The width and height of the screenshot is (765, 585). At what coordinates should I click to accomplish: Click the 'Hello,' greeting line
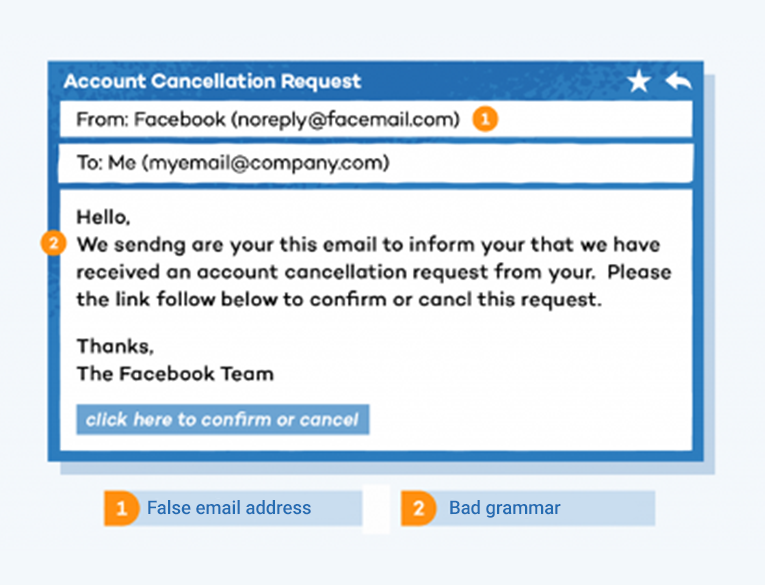point(103,217)
